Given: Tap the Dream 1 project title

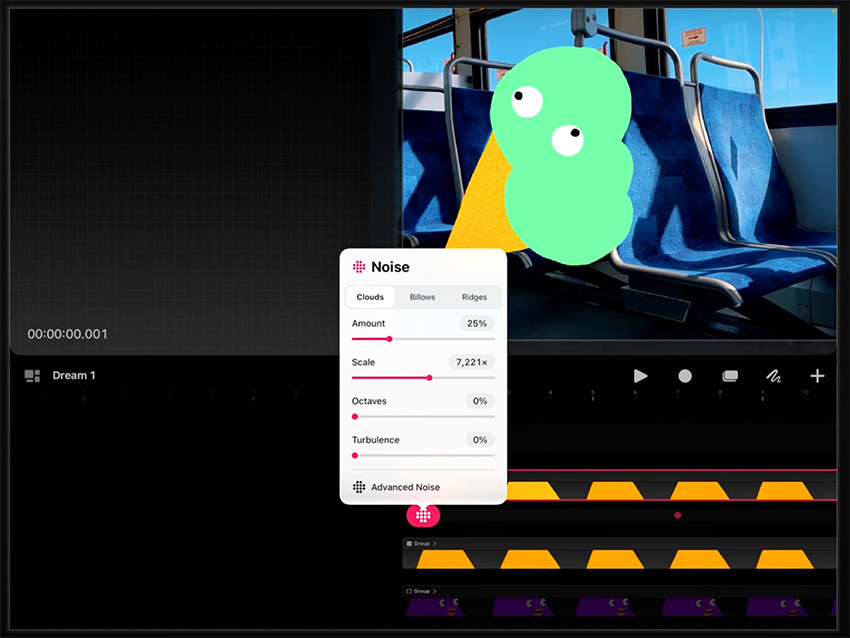Looking at the screenshot, I should [x=74, y=375].
